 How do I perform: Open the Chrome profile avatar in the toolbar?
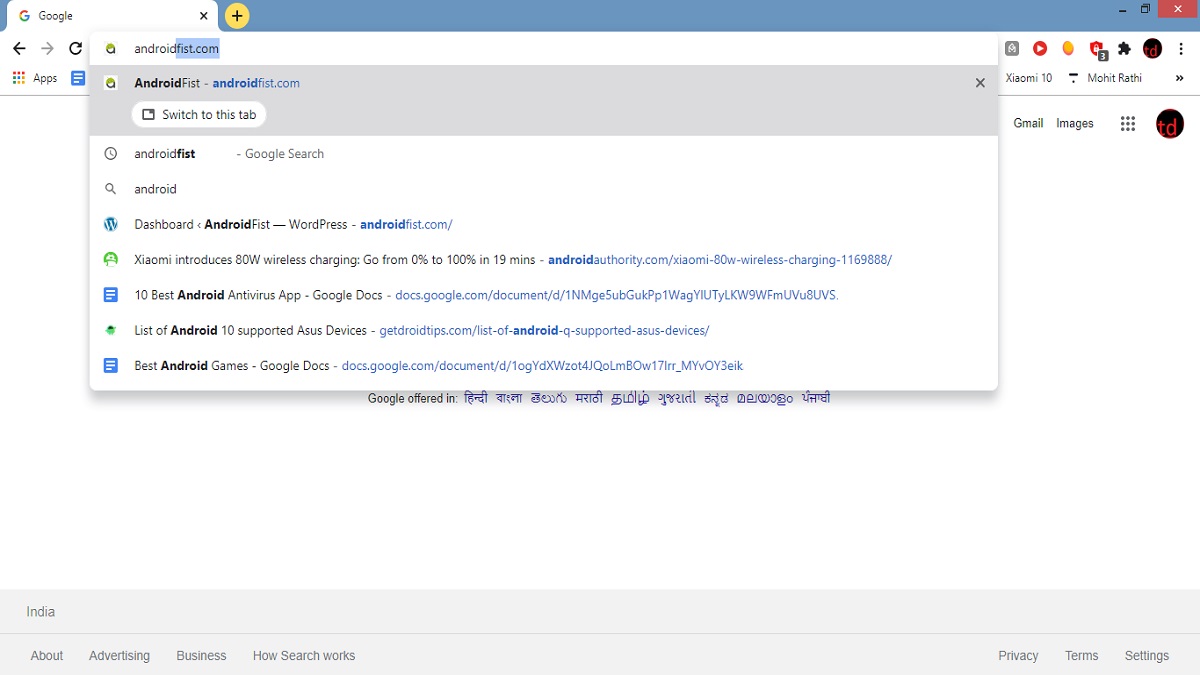[x=1152, y=48]
